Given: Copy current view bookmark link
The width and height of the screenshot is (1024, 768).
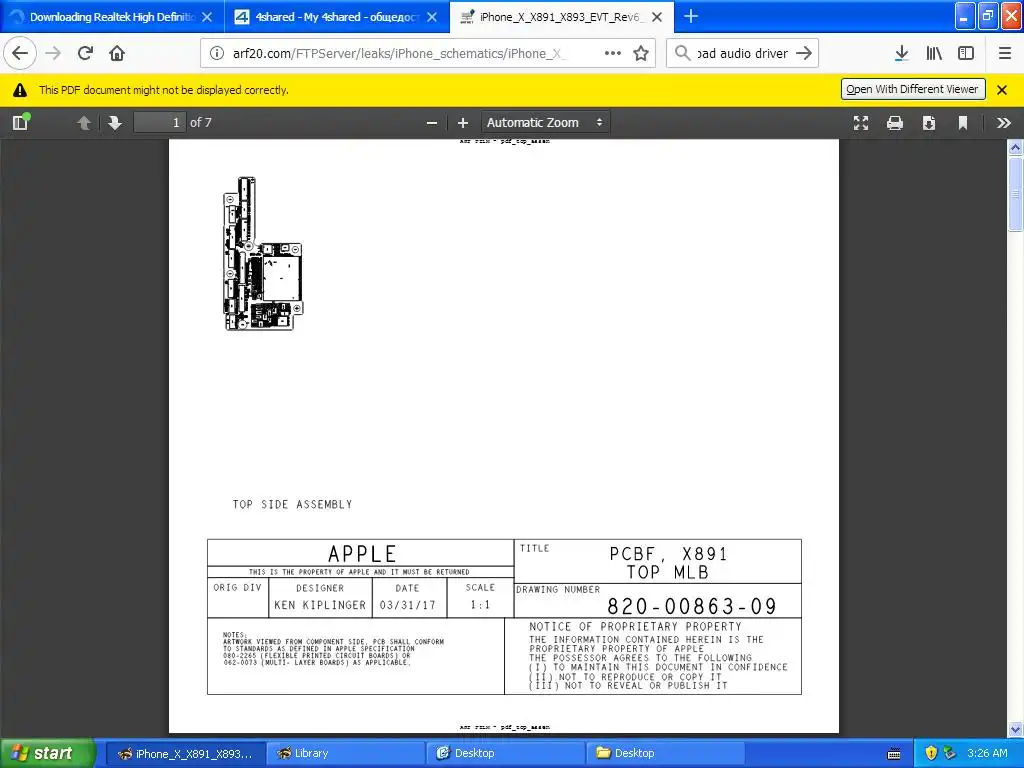Looking at the screenshot, I should (x=963, y=123).
